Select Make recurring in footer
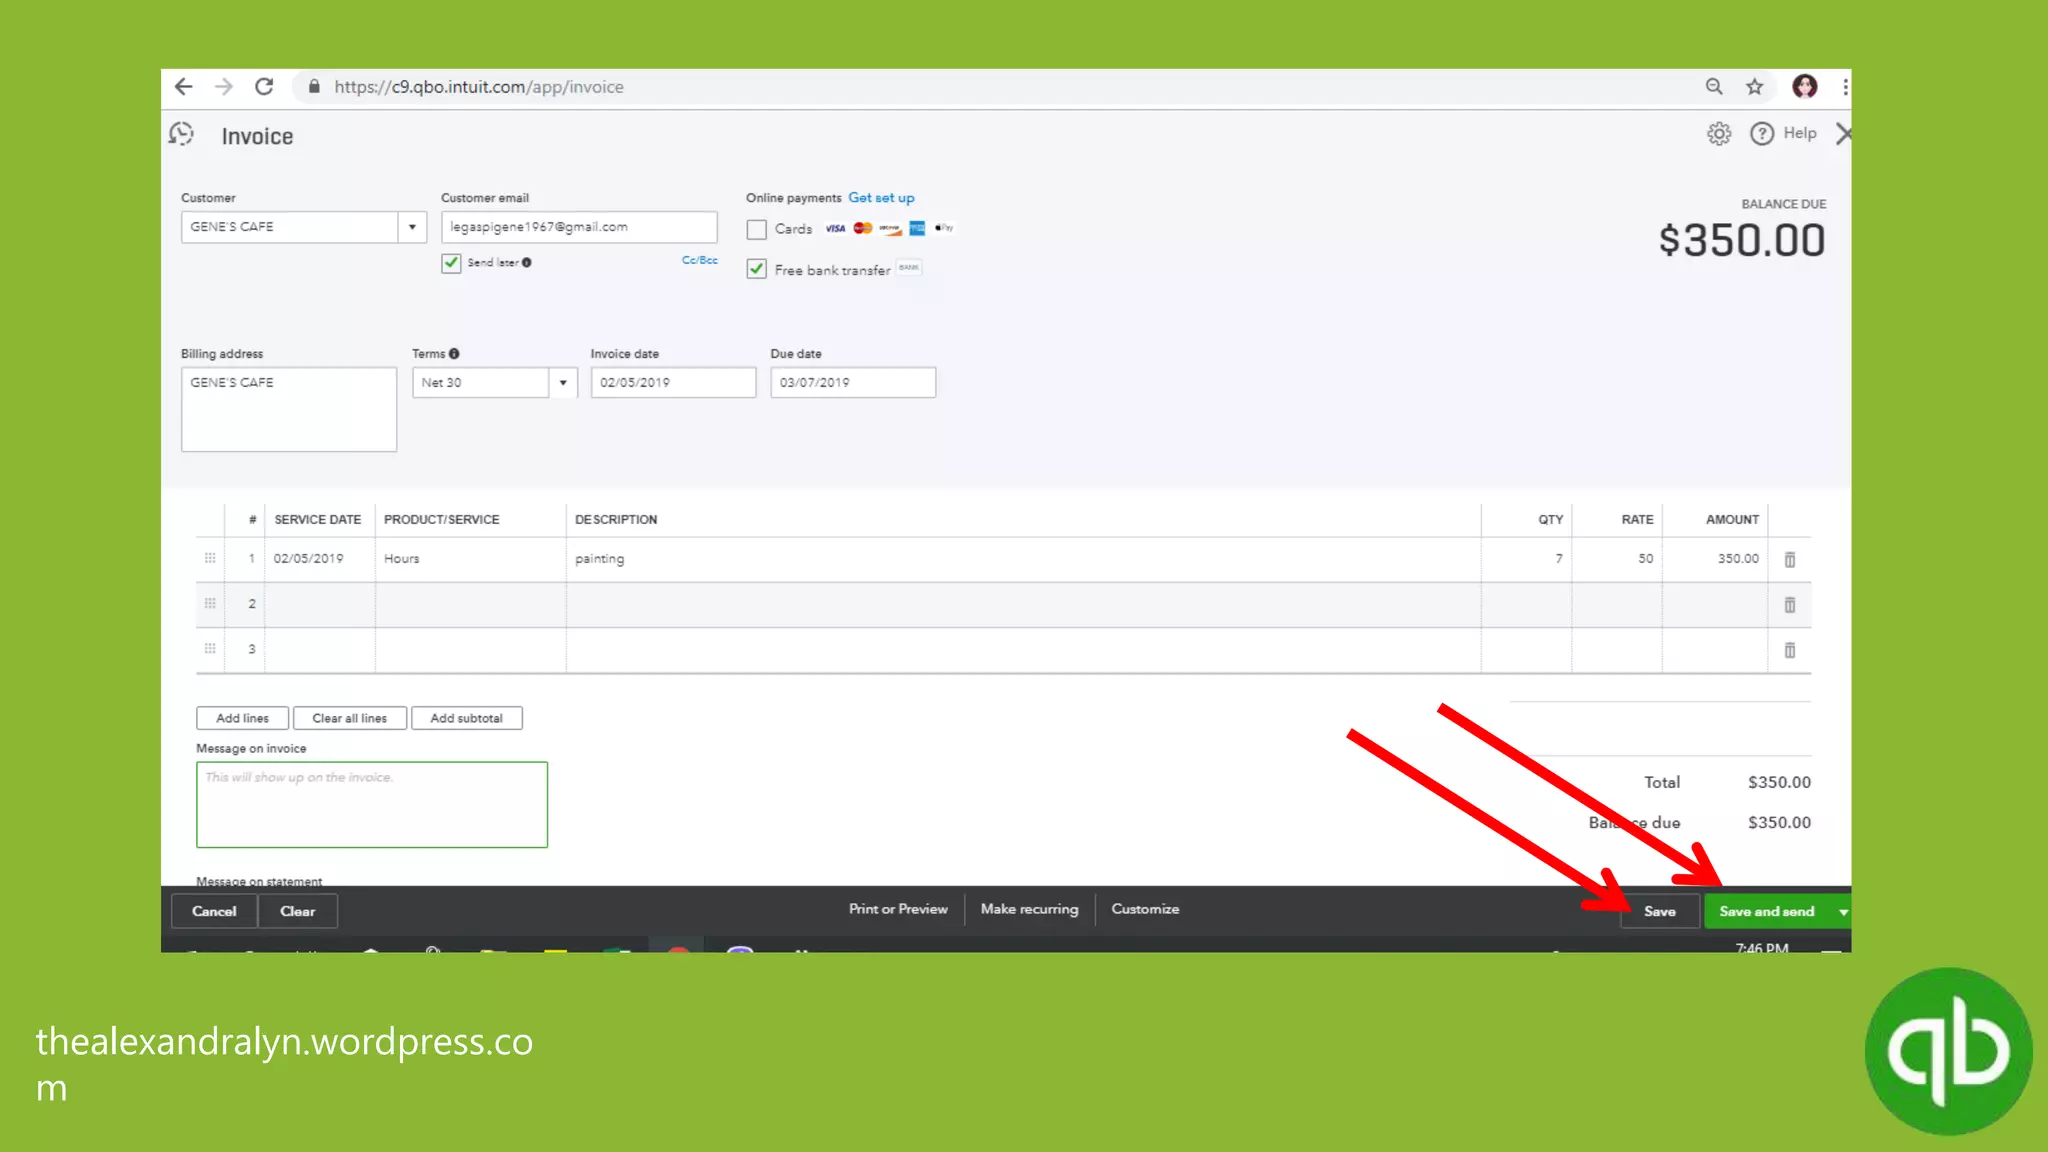The height and width of the screenshot is (1152, 2048). (1029, 909)
